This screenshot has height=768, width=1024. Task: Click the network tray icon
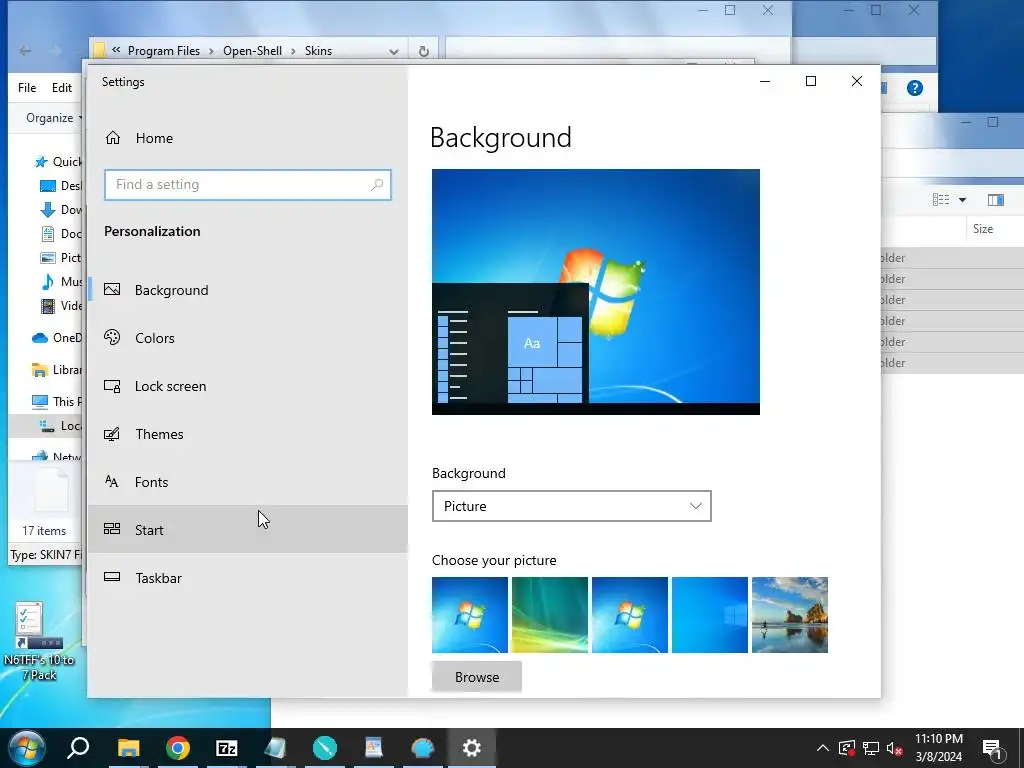pos(871,748)
